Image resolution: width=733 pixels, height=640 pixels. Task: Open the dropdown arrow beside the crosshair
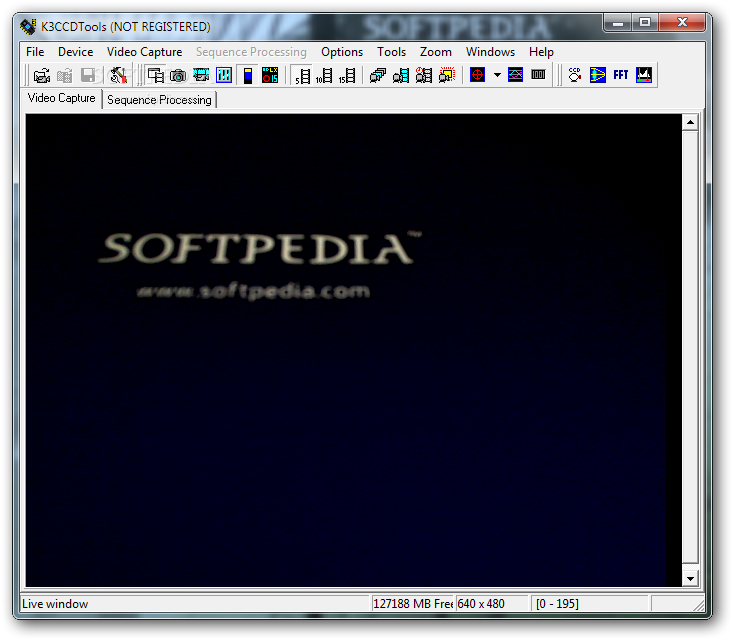pos(497,75)
